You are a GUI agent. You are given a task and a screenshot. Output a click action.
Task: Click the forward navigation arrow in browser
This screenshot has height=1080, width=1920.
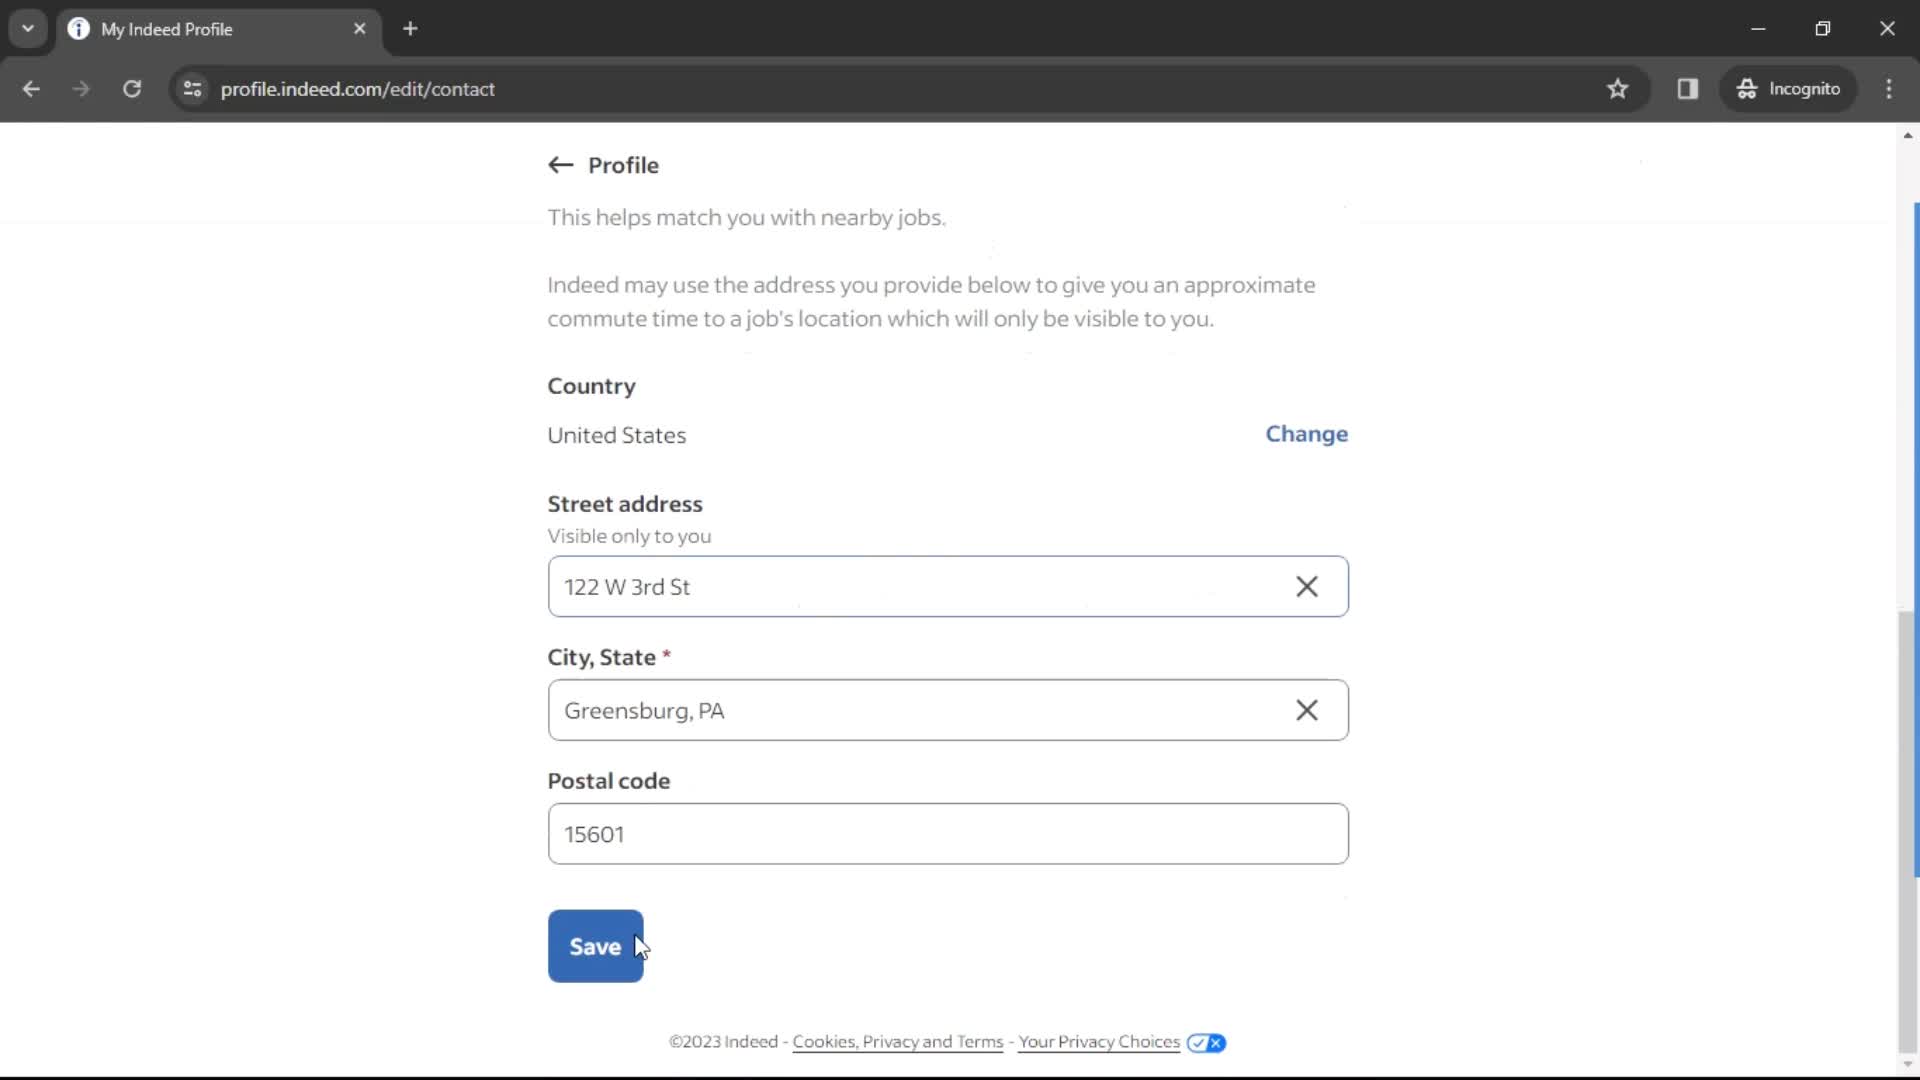point(80,88)
